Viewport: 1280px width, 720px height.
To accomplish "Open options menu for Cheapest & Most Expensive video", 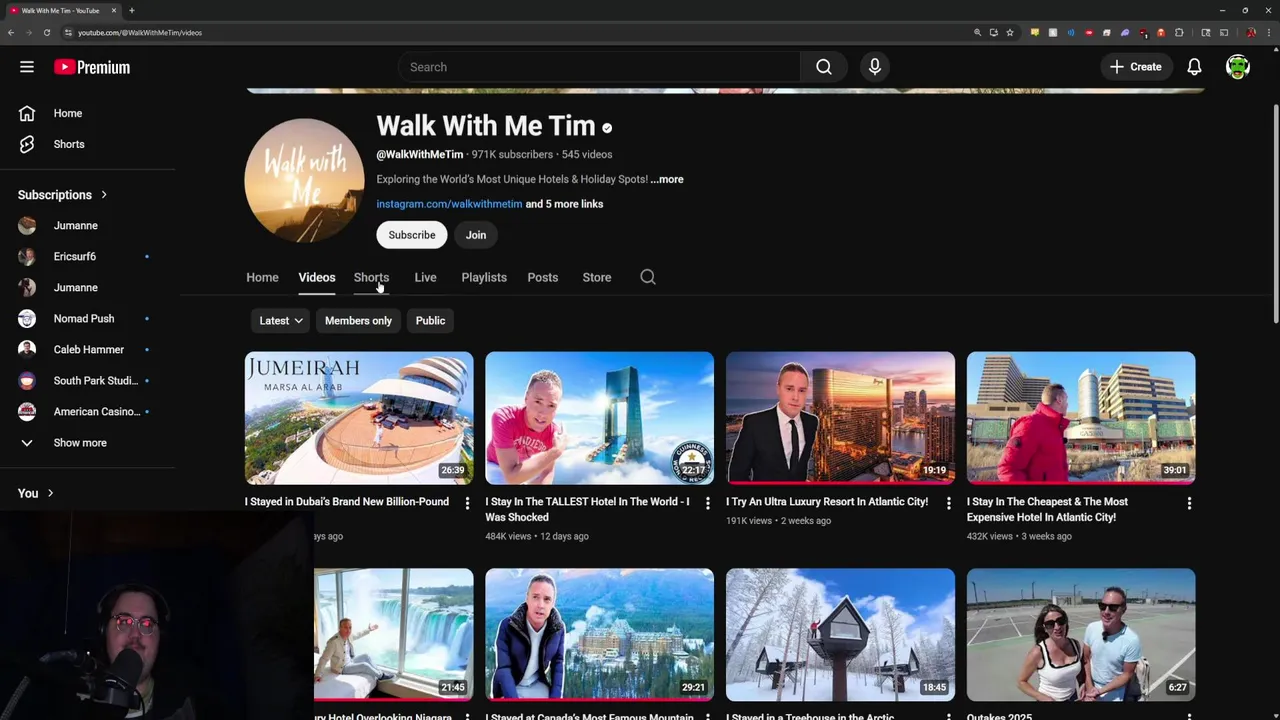I will (1189, 503).
